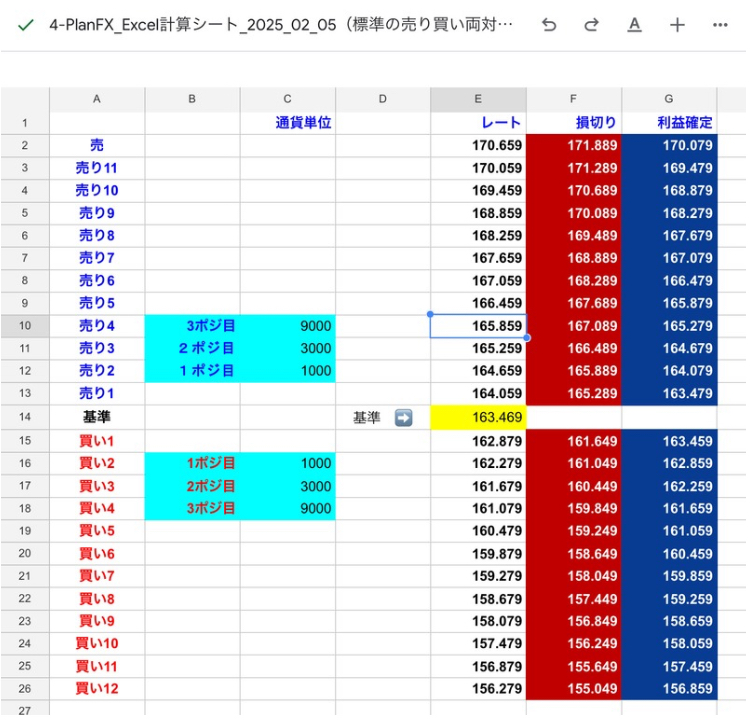Select row 10 header
Viewport: 750px width, 721px height.
point(25,326)
